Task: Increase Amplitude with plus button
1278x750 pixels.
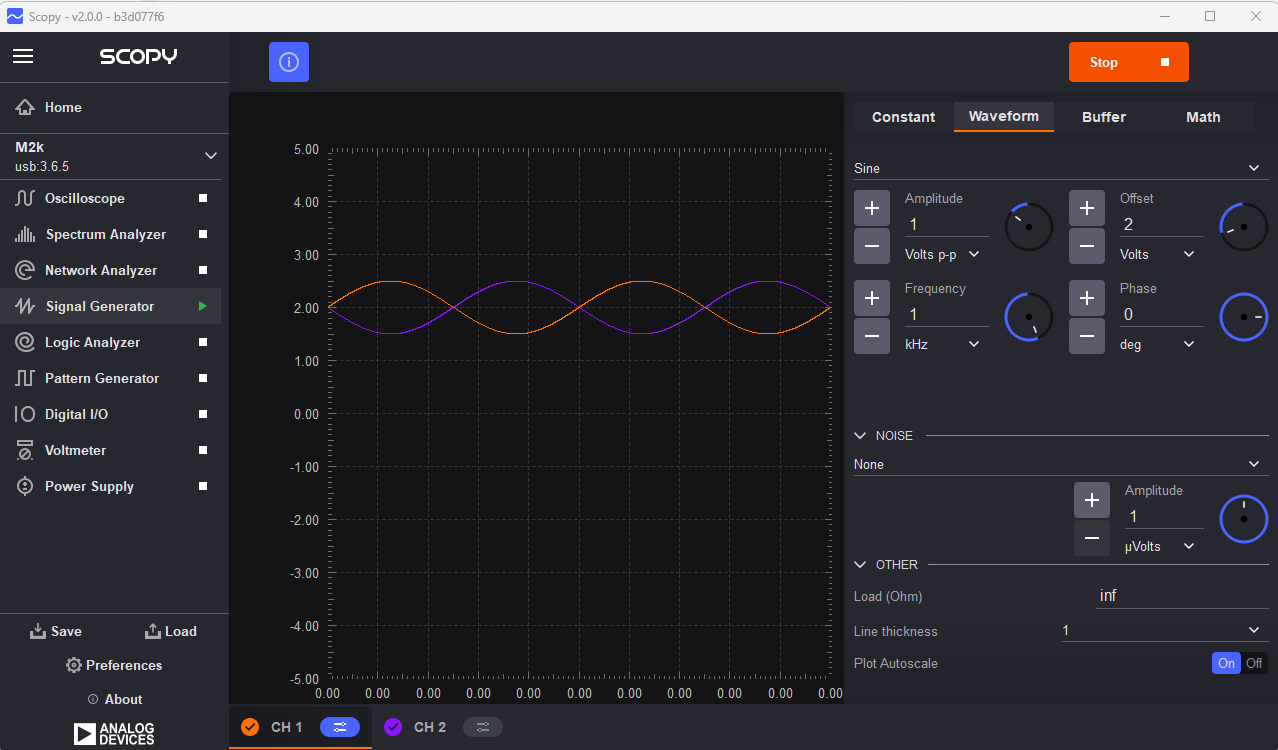Action: 872,208
